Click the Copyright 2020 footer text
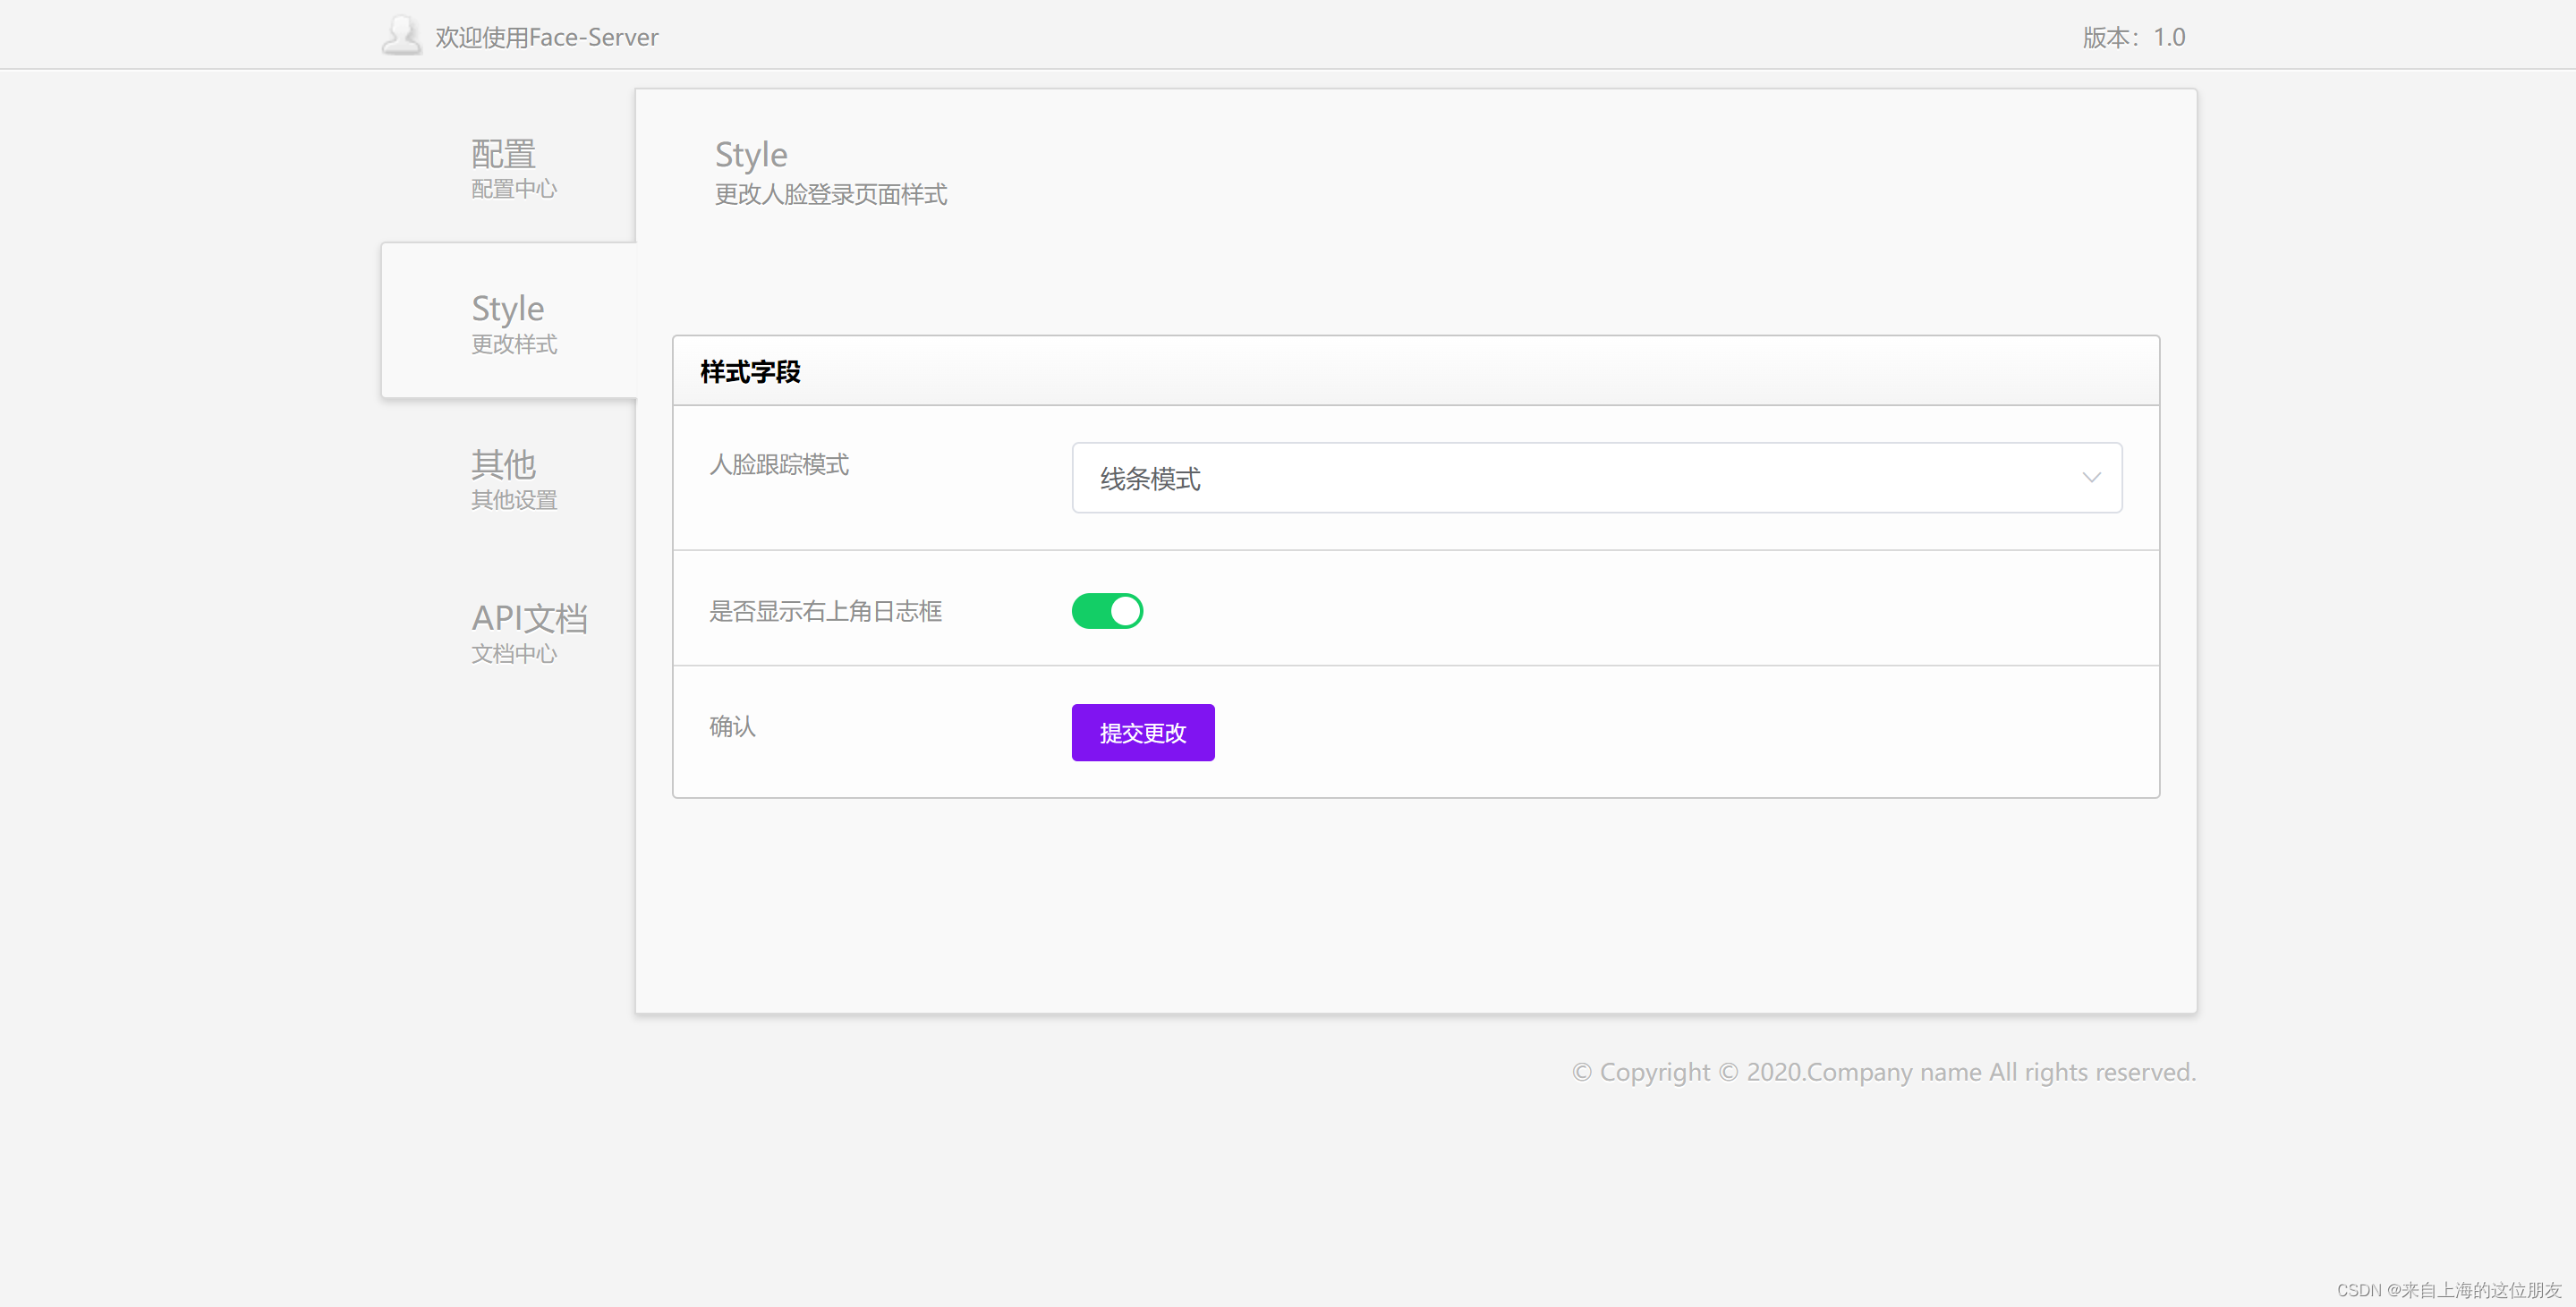This screenshot has width=2576, height=1307. pos(1883,1072)
